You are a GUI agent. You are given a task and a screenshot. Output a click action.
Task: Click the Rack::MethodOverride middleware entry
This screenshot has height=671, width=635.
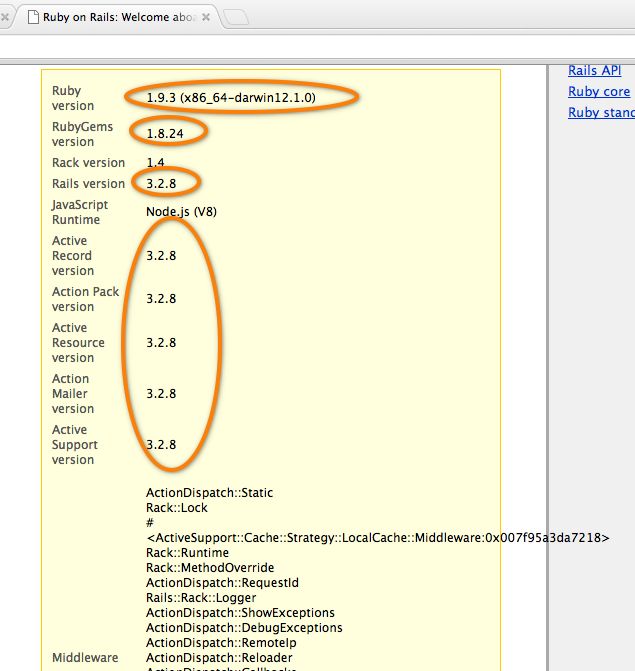210,567
